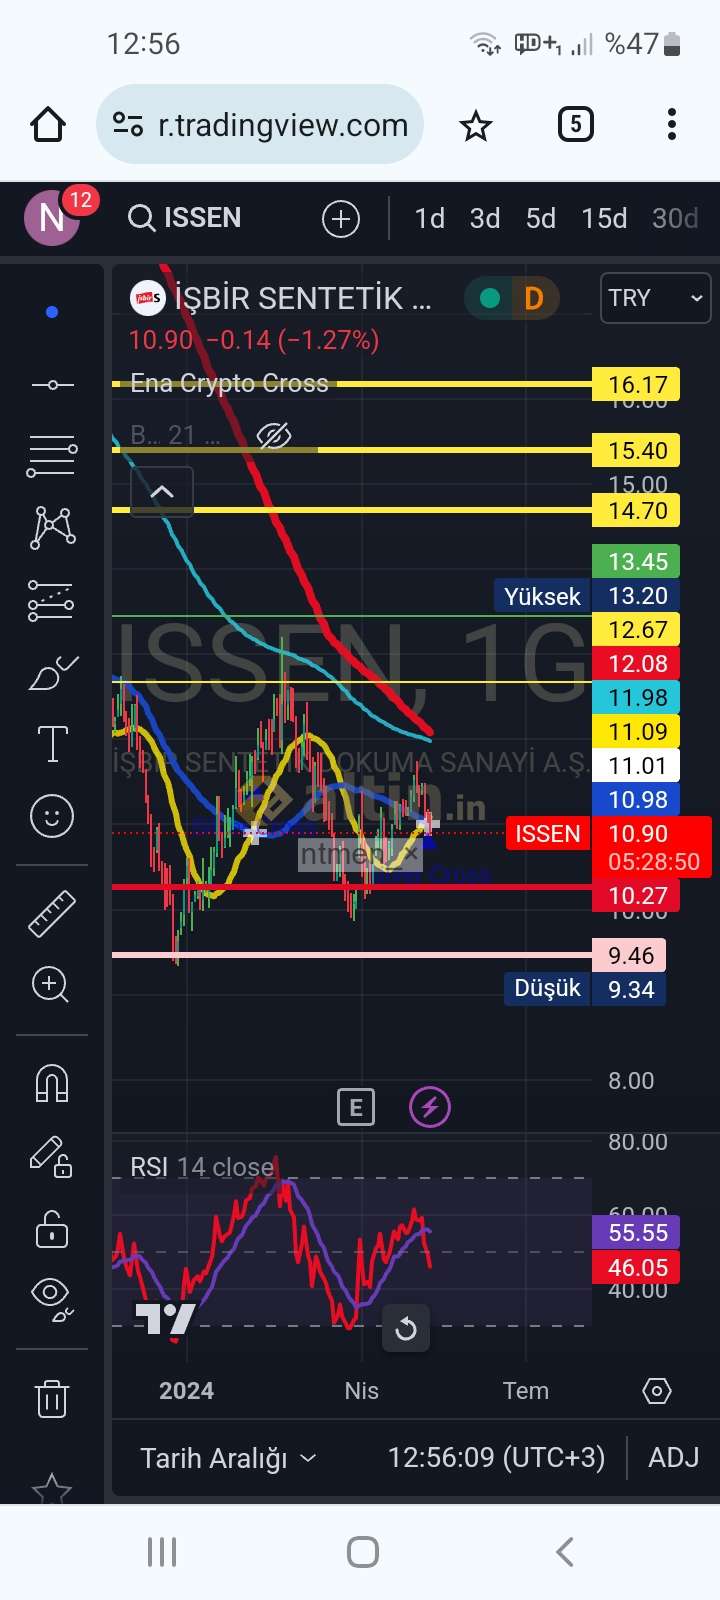
Task: Tap the site info icon in address bar
Action: coord(128,125)
